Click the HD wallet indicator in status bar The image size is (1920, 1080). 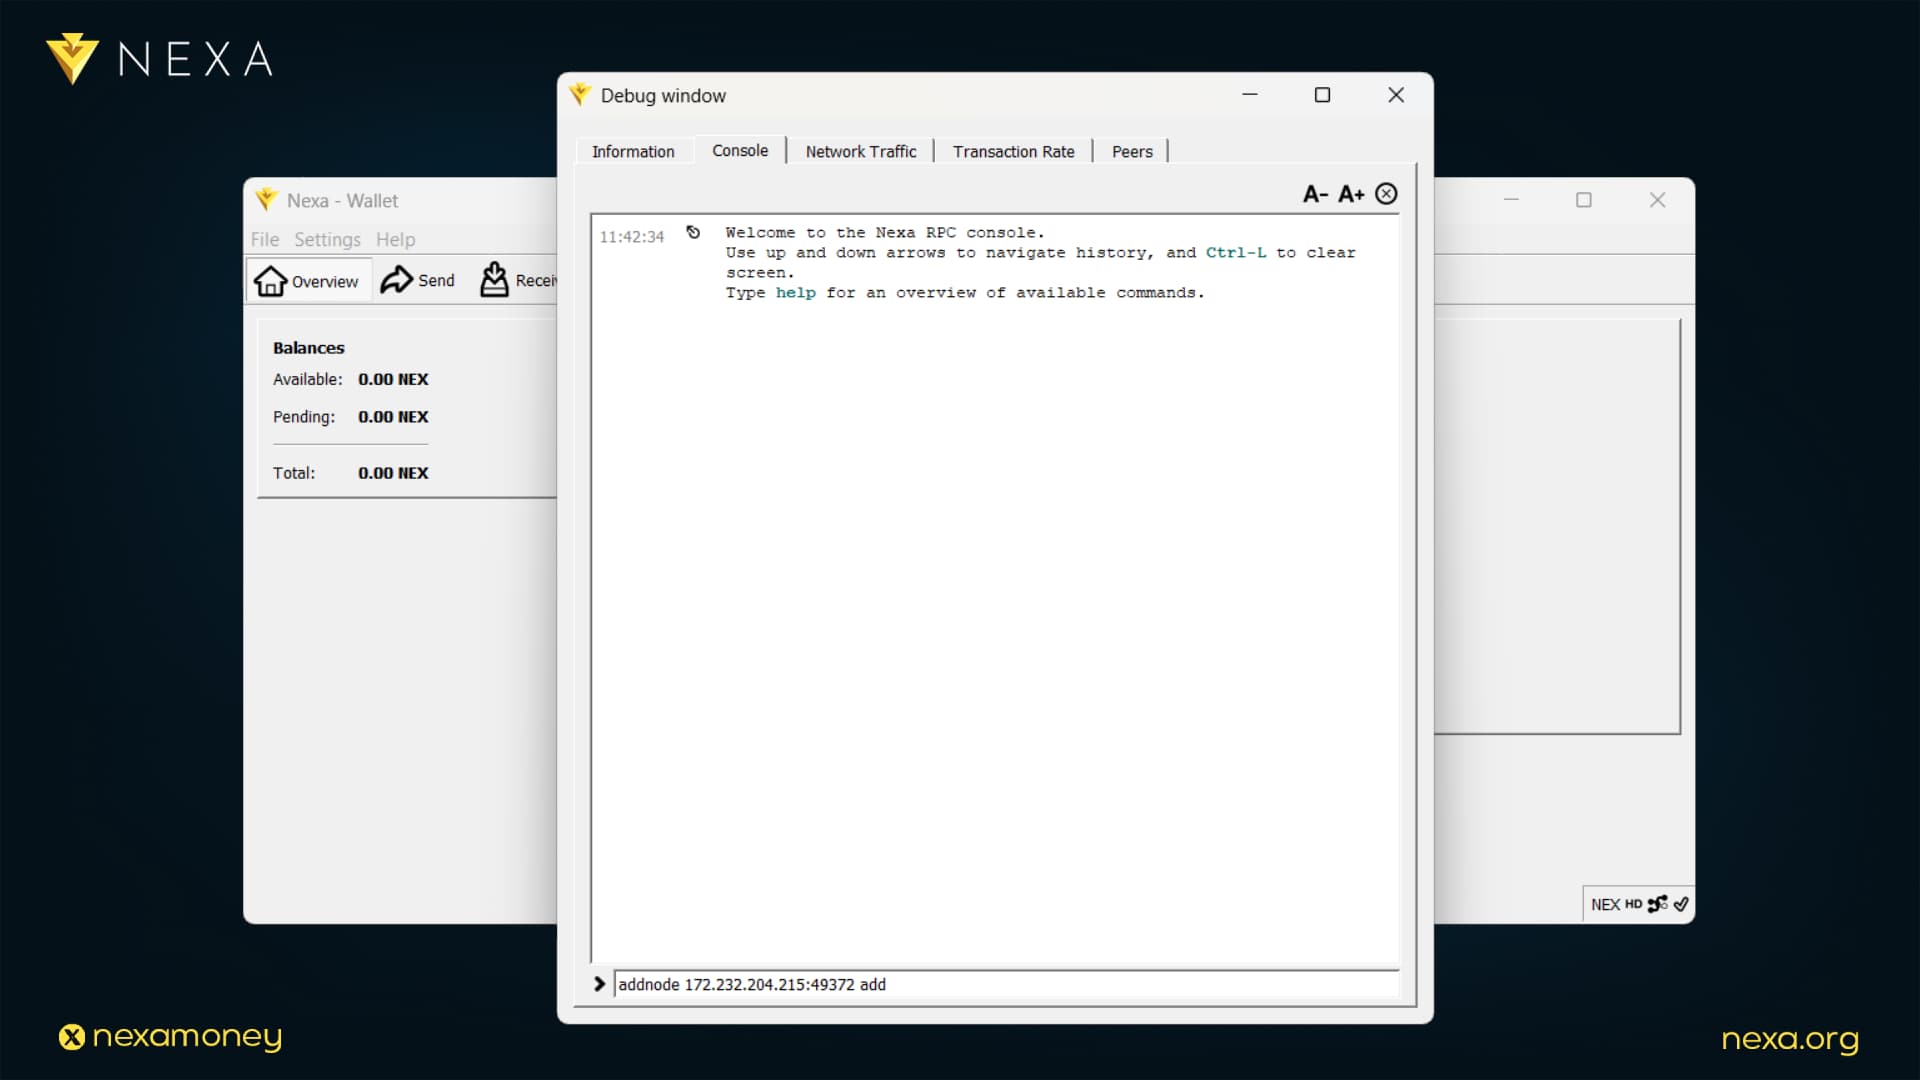(1633, 904)
